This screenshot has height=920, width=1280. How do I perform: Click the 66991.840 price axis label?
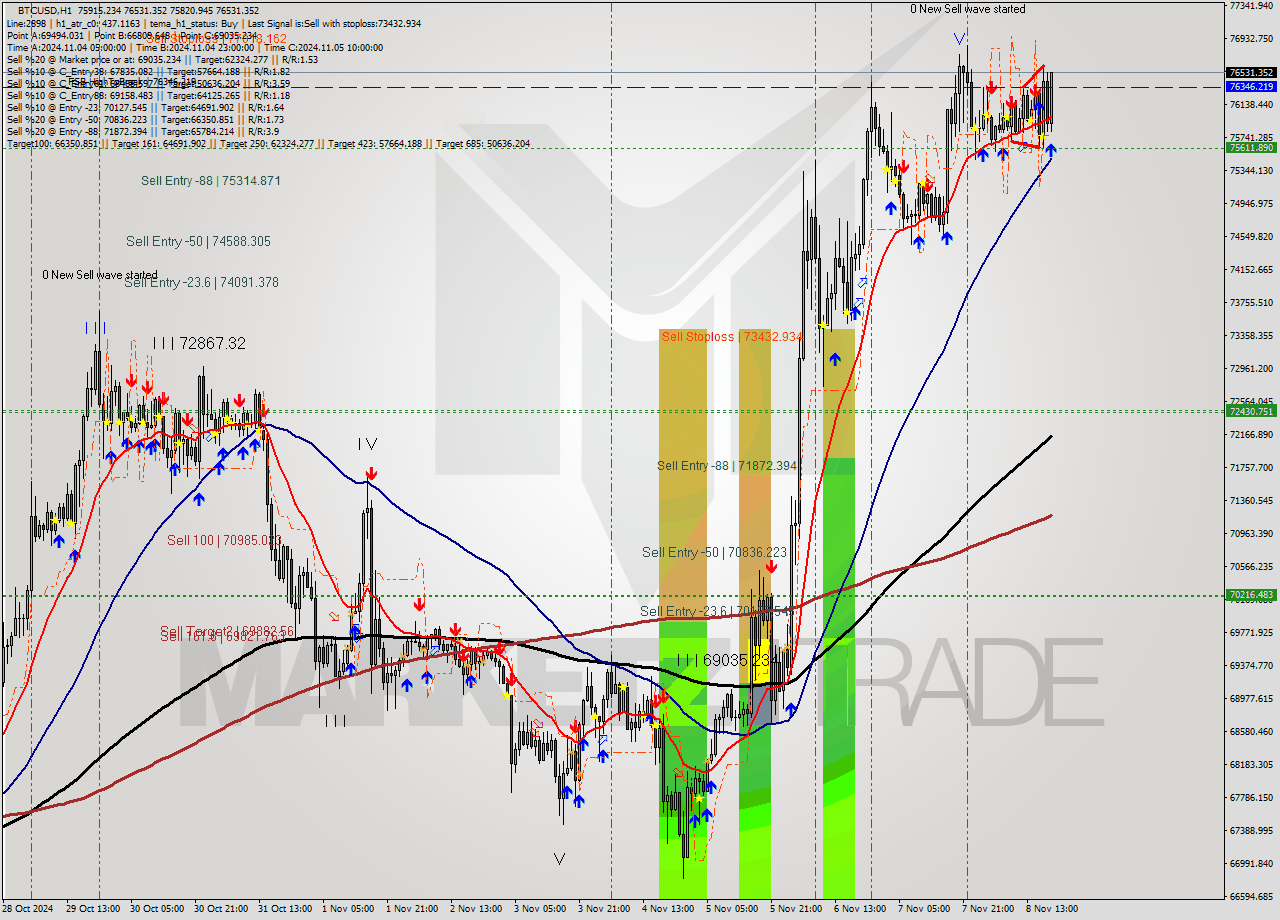[1251, 864]
